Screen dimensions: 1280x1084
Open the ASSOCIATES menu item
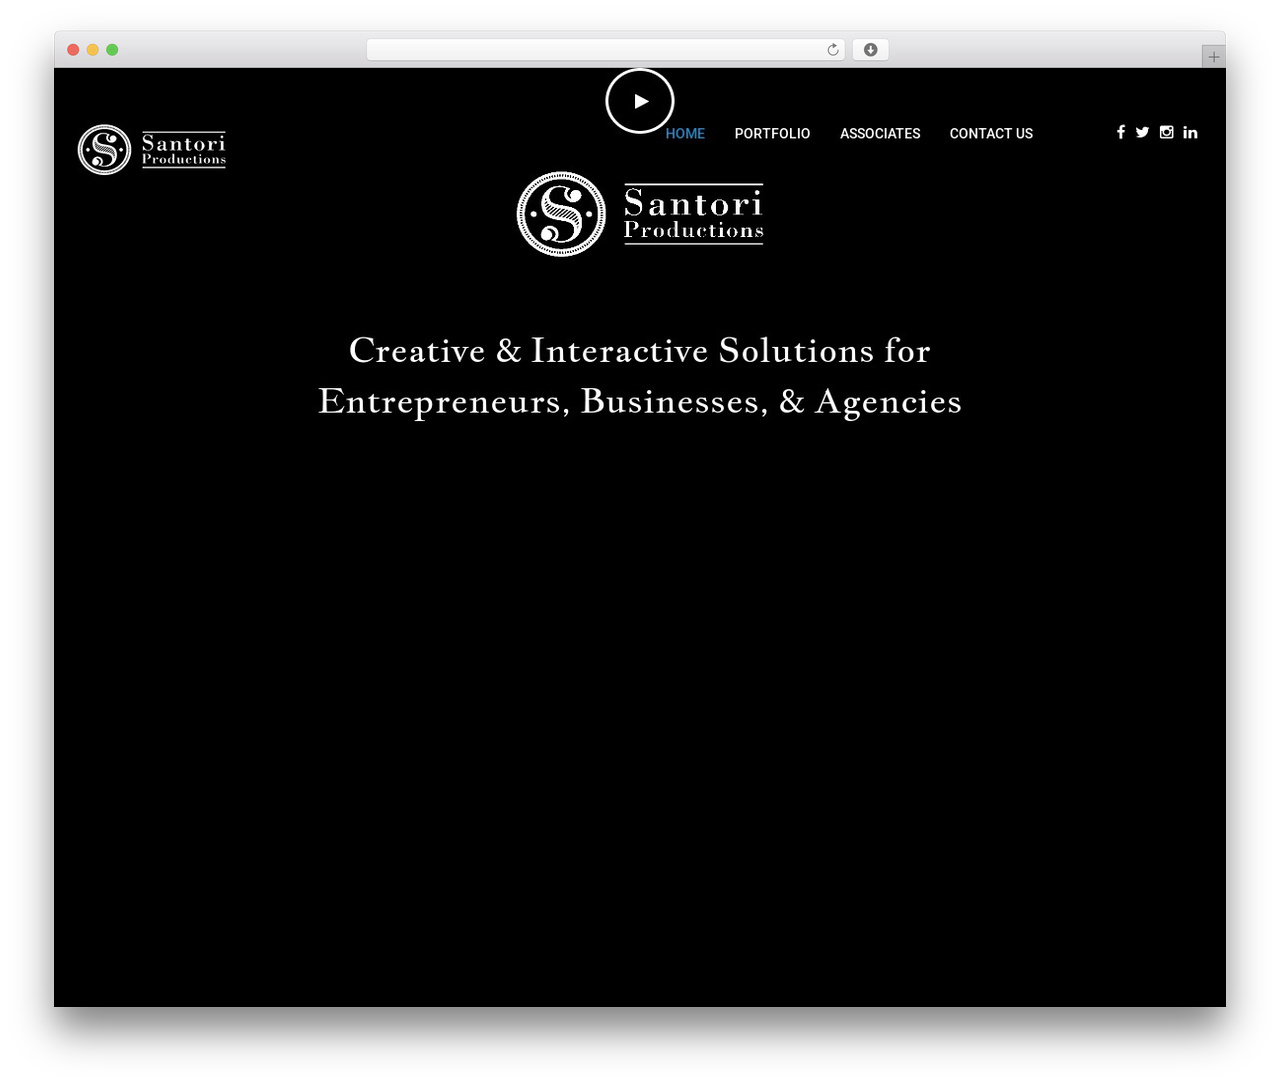tap(880, 133)
